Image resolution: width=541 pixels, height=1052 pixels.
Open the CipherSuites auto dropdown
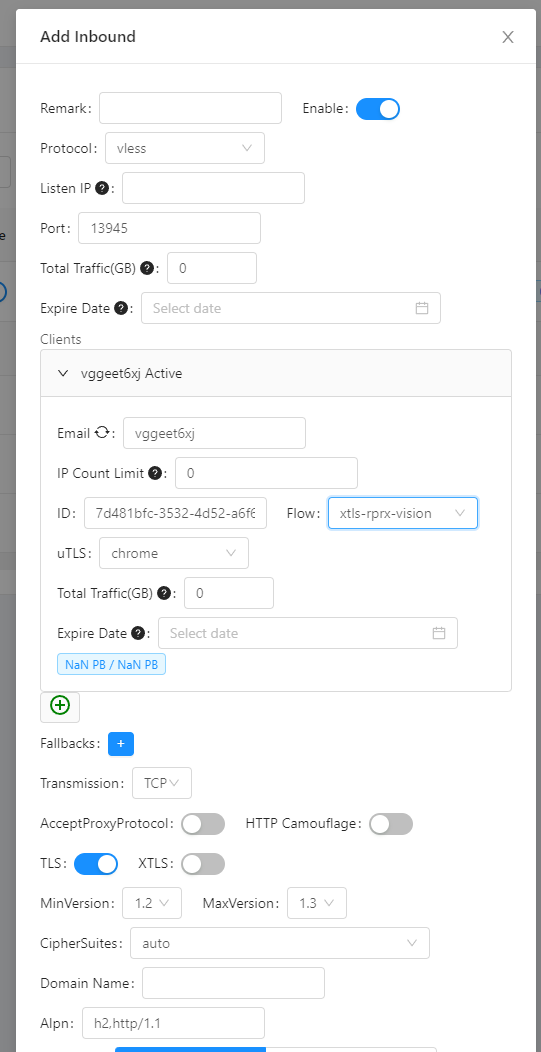(280, 943)
